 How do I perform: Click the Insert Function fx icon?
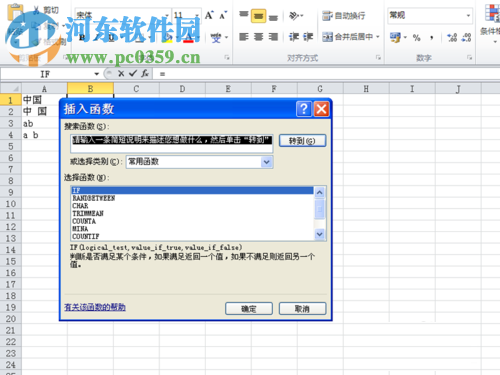pyautogui.click(x=145, y=73)
